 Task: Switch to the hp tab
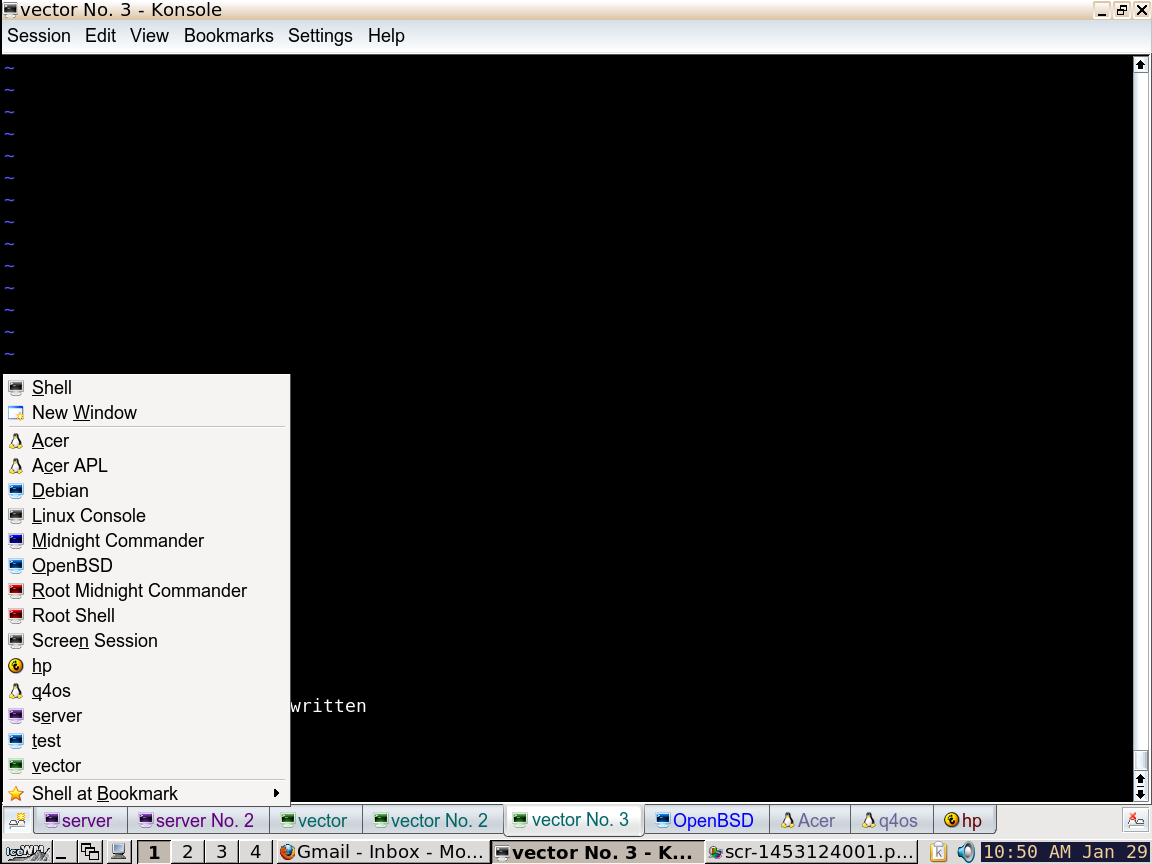coord(964,820)
